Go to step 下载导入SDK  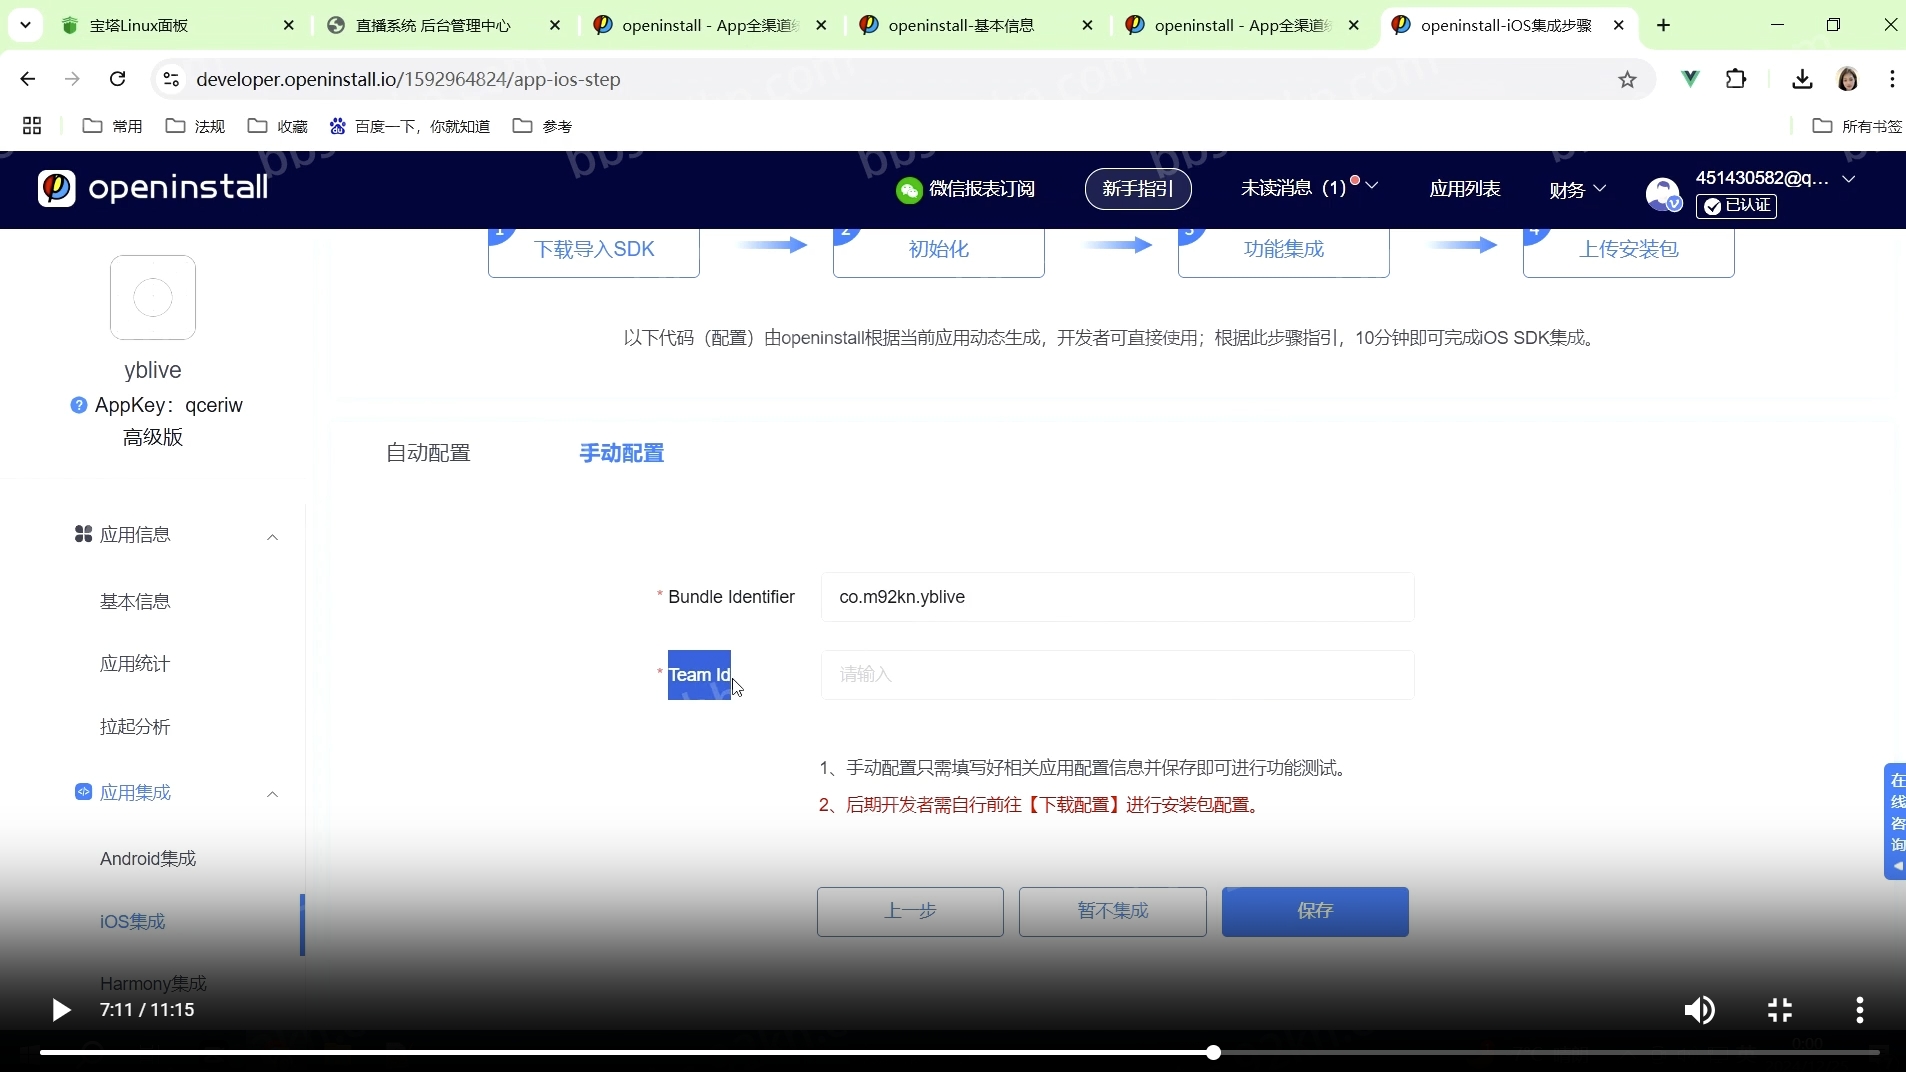coord(594,251)
